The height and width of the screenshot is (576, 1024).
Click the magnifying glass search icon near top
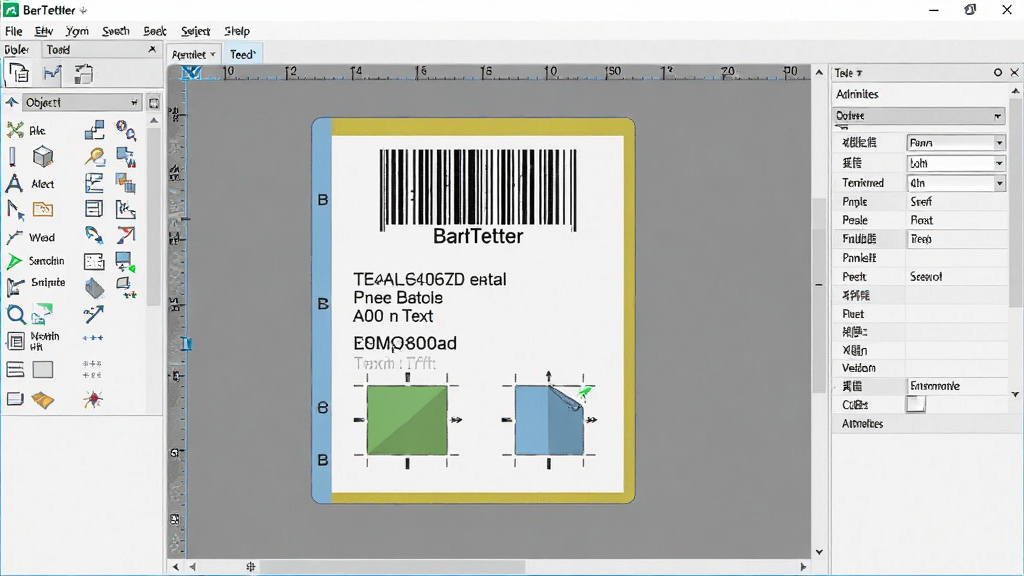(94, 157)
